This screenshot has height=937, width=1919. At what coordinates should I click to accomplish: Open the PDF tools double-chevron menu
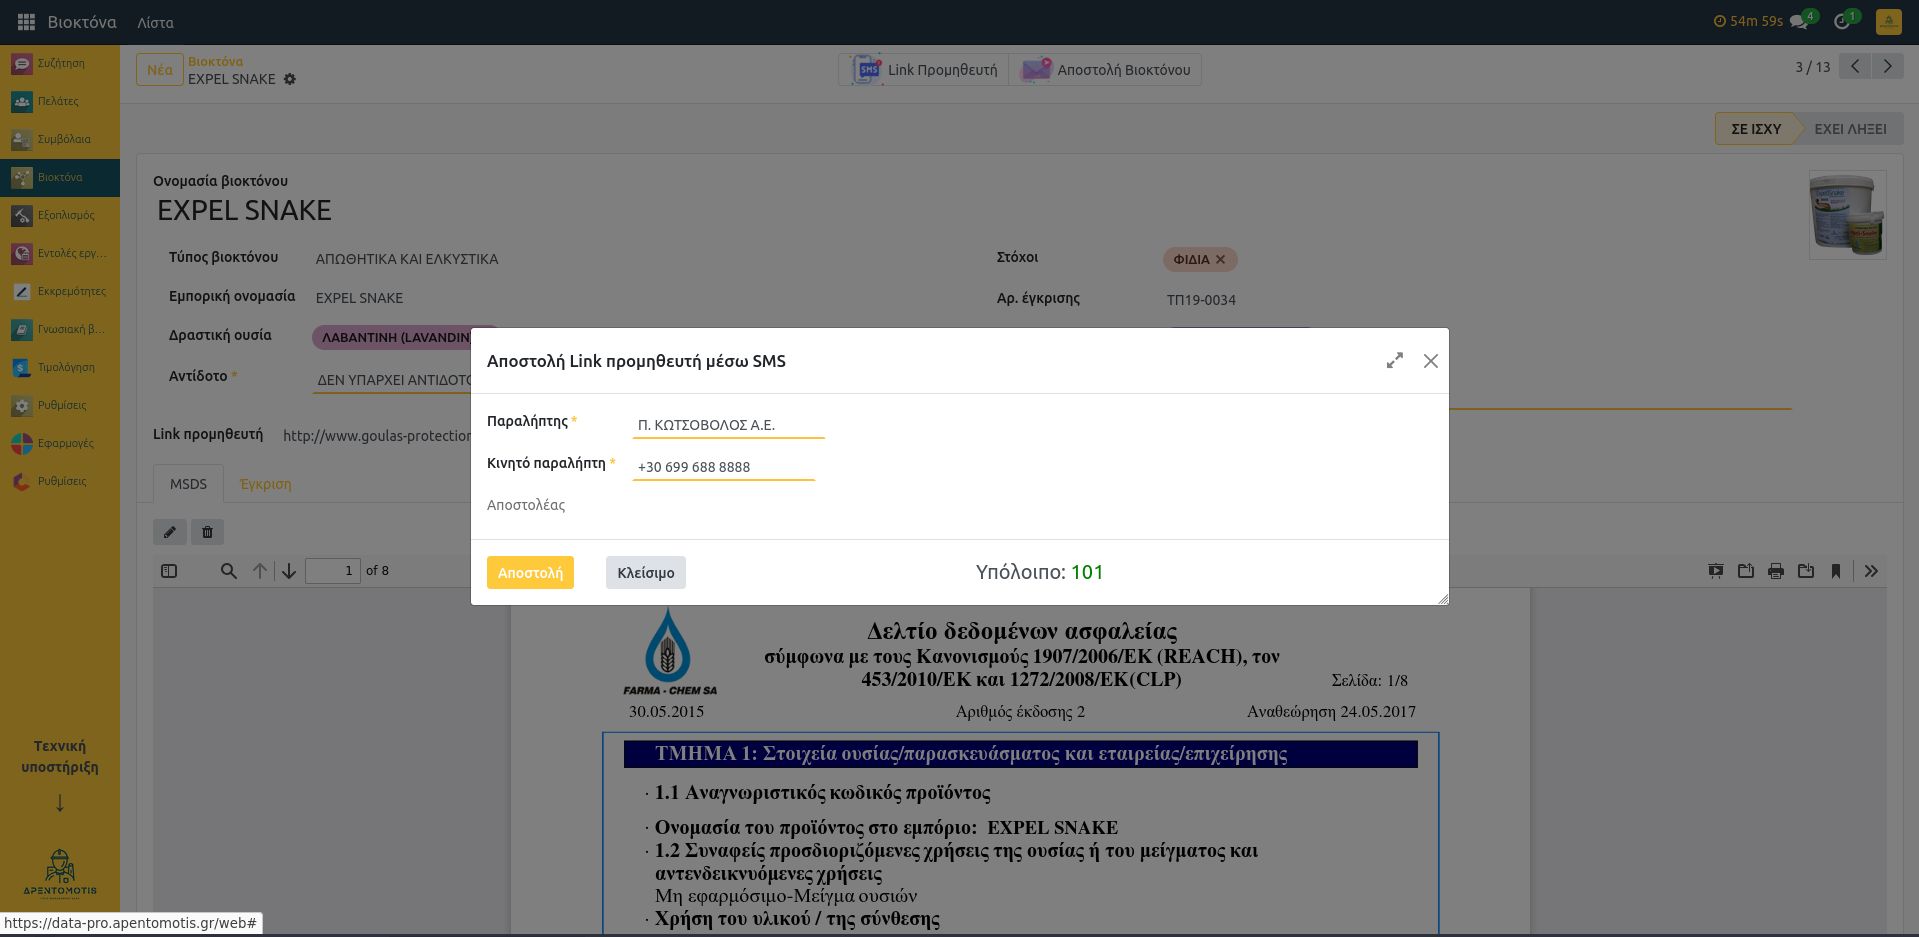1872,571
